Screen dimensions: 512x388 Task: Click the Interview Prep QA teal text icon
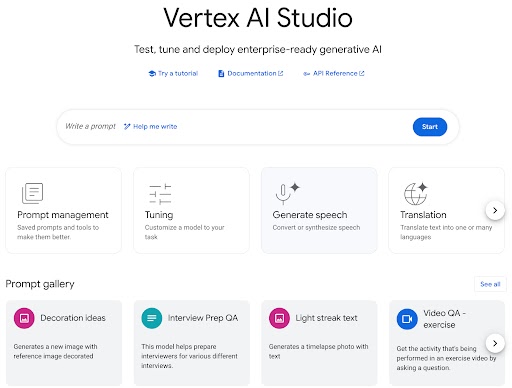coord(152,318)
